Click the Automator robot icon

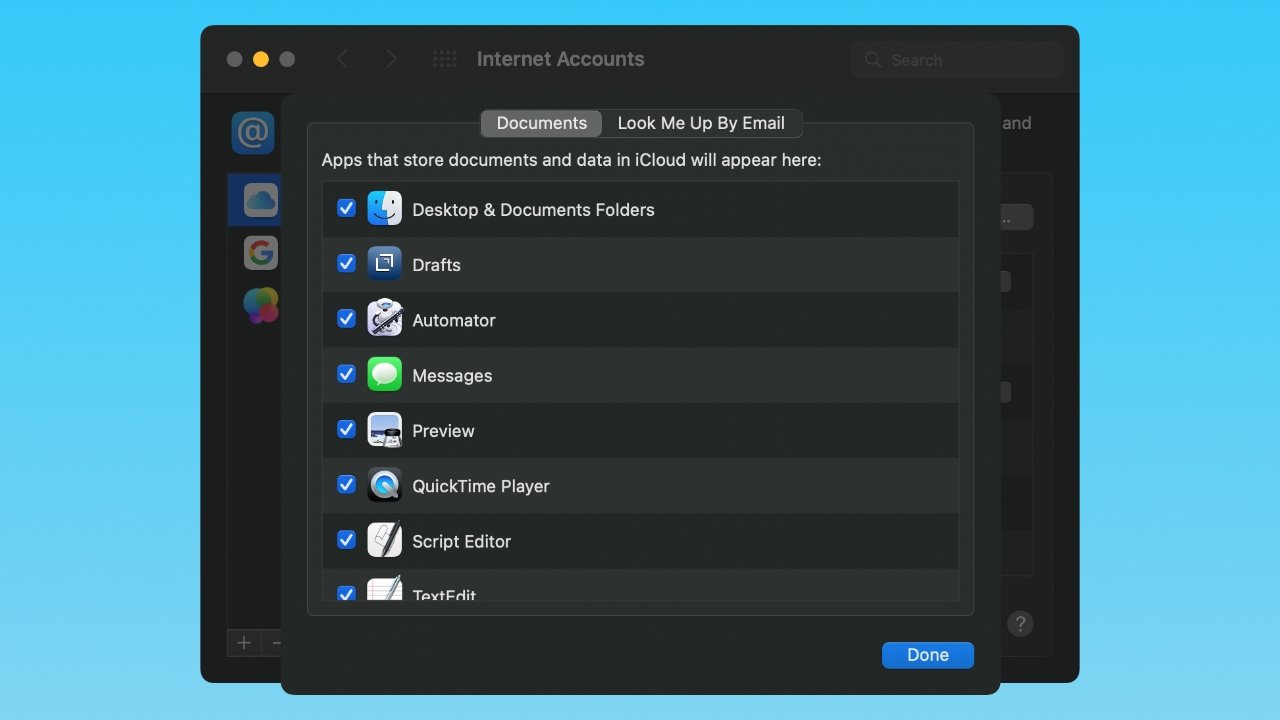tap(384, 319)
